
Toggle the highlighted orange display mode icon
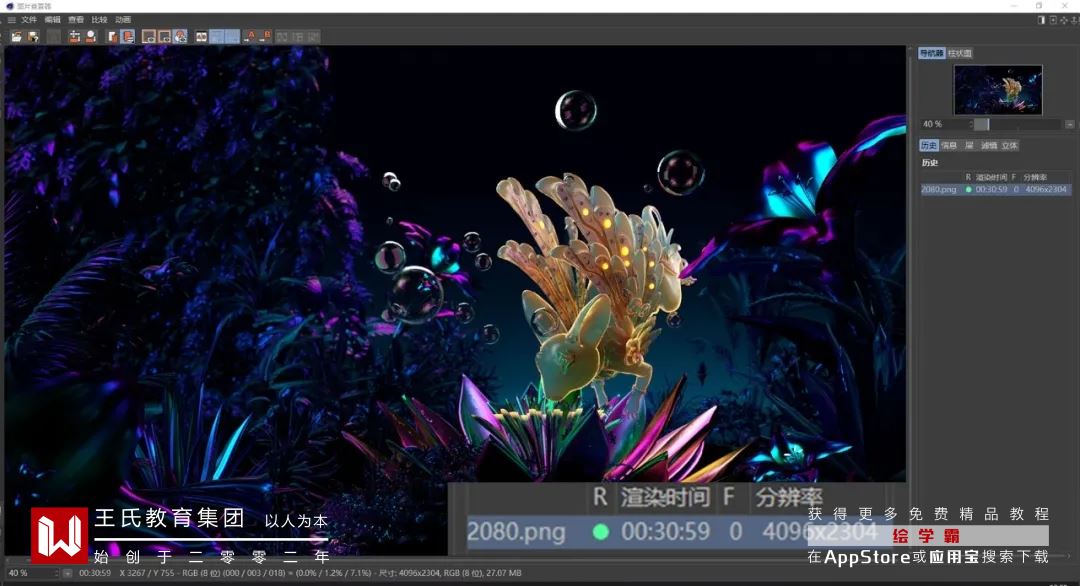tap(127, 36)
